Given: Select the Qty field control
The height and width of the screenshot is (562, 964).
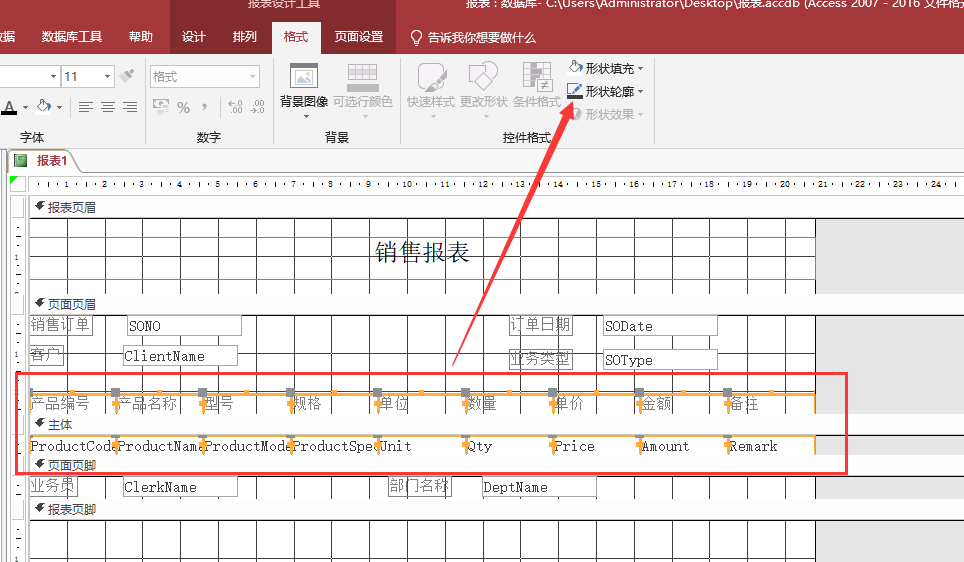Looking at the screenshot, I should click(x=509, y=446).
